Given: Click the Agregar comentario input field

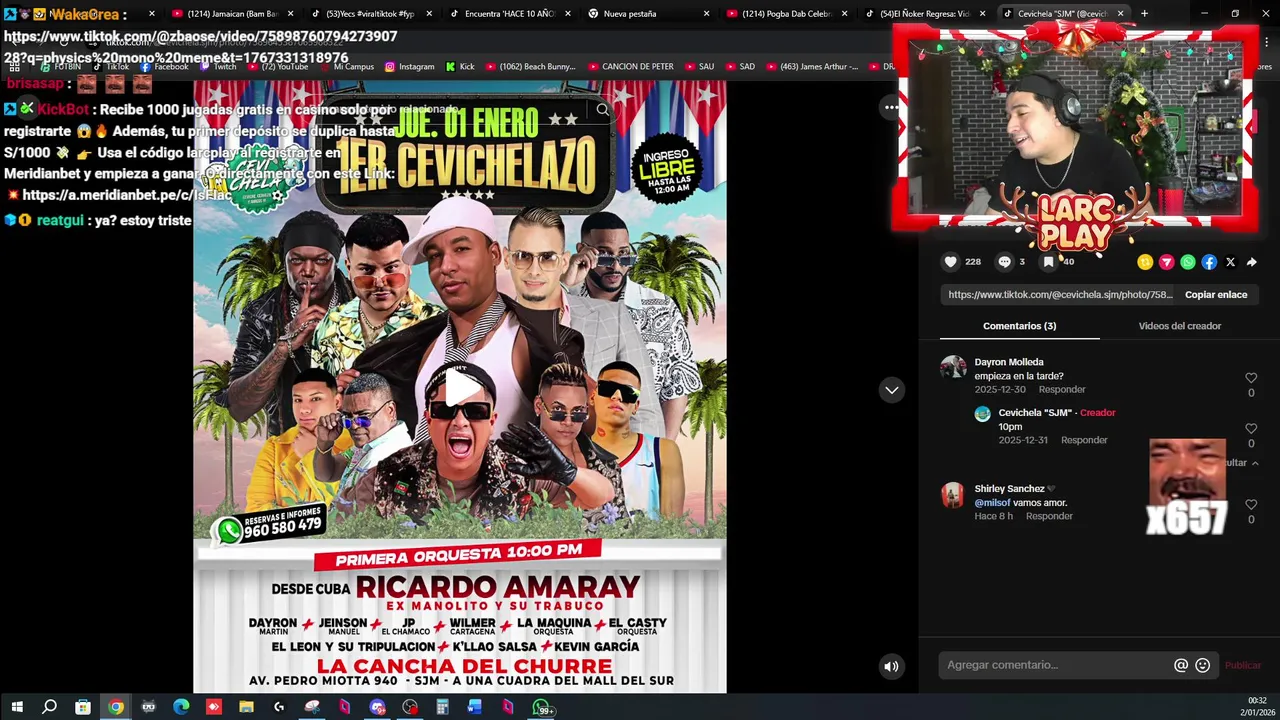Looking at the screenshot, I should 1056,665.
